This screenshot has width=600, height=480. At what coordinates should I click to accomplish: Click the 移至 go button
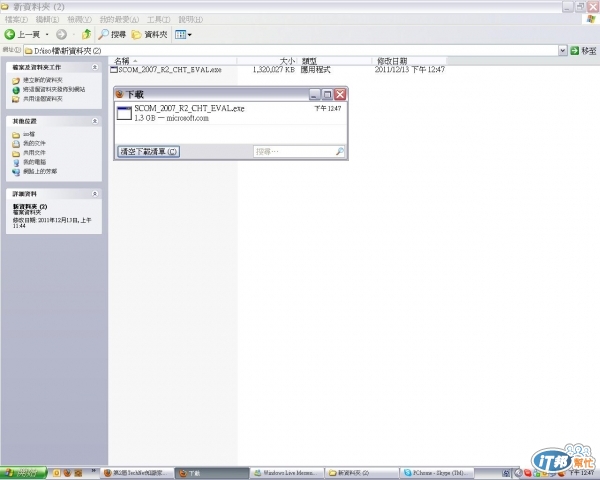pos(584,51)
